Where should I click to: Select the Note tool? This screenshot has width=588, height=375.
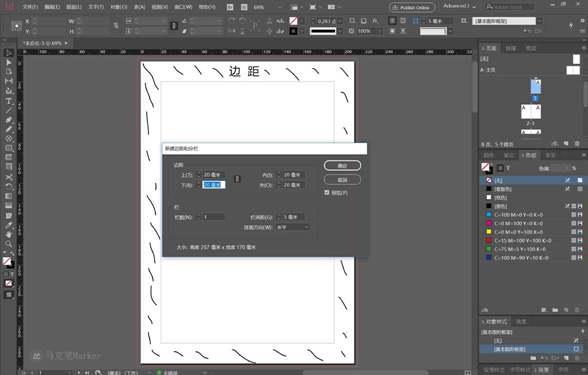(x=8, y=216)
